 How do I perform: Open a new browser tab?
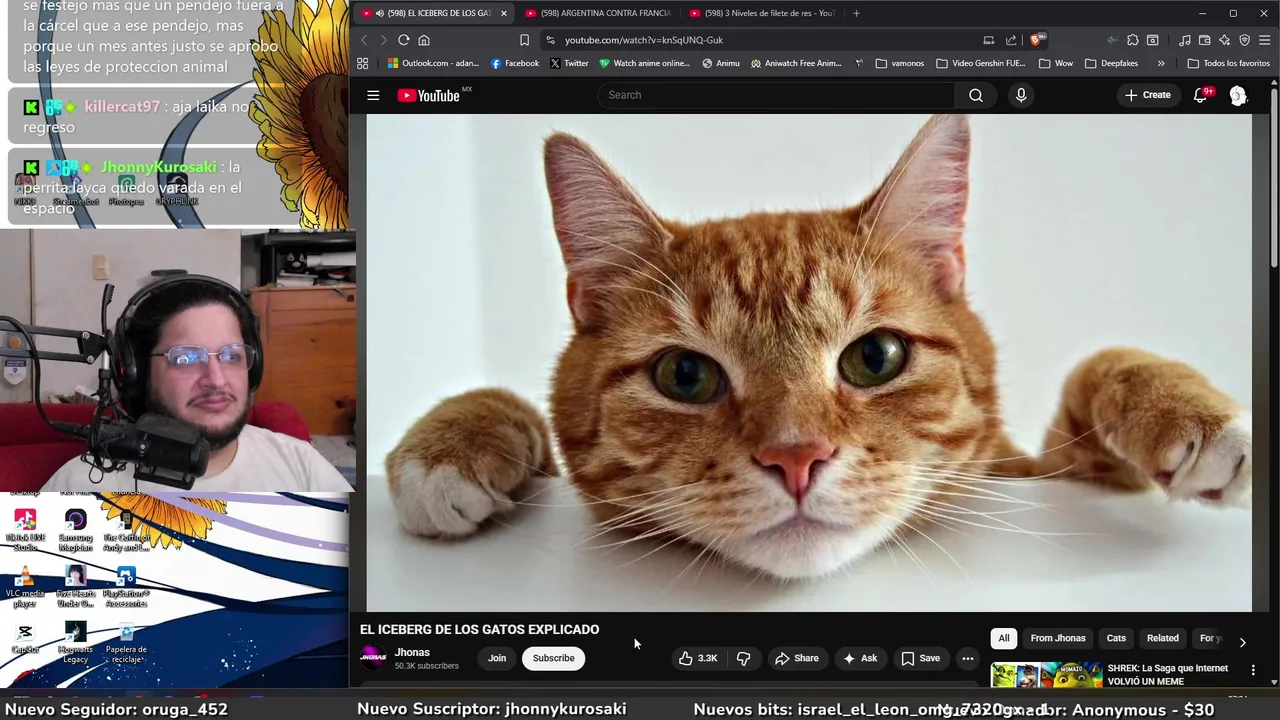pyautogui.click(x=856, y=13)
